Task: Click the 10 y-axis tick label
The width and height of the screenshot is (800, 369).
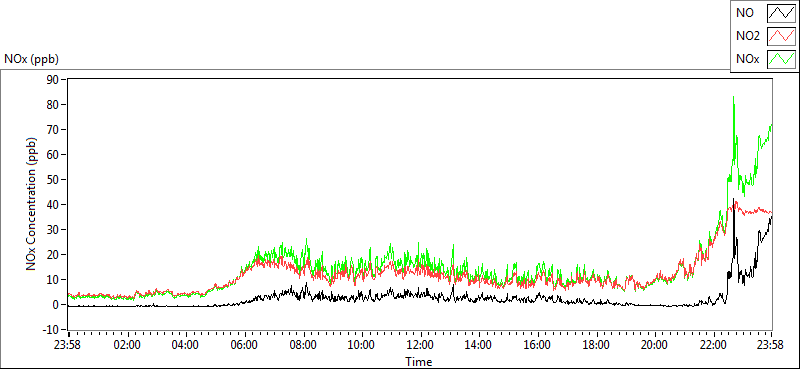Action: [54, 279]
